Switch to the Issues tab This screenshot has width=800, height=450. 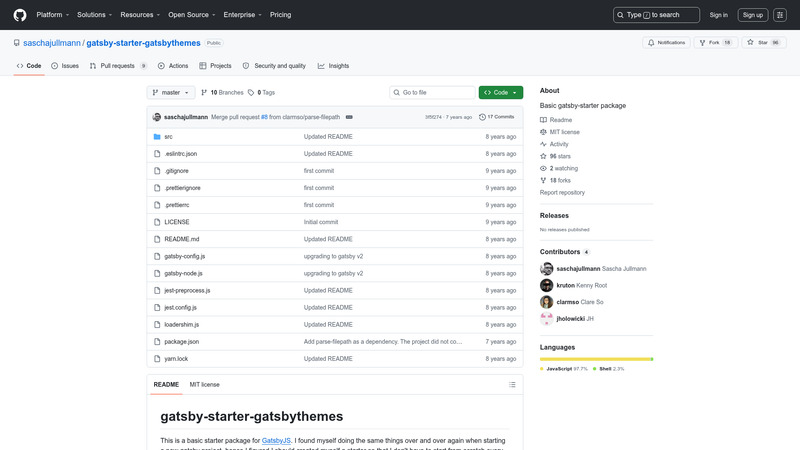pyautogui.click(x=65, y=66)
